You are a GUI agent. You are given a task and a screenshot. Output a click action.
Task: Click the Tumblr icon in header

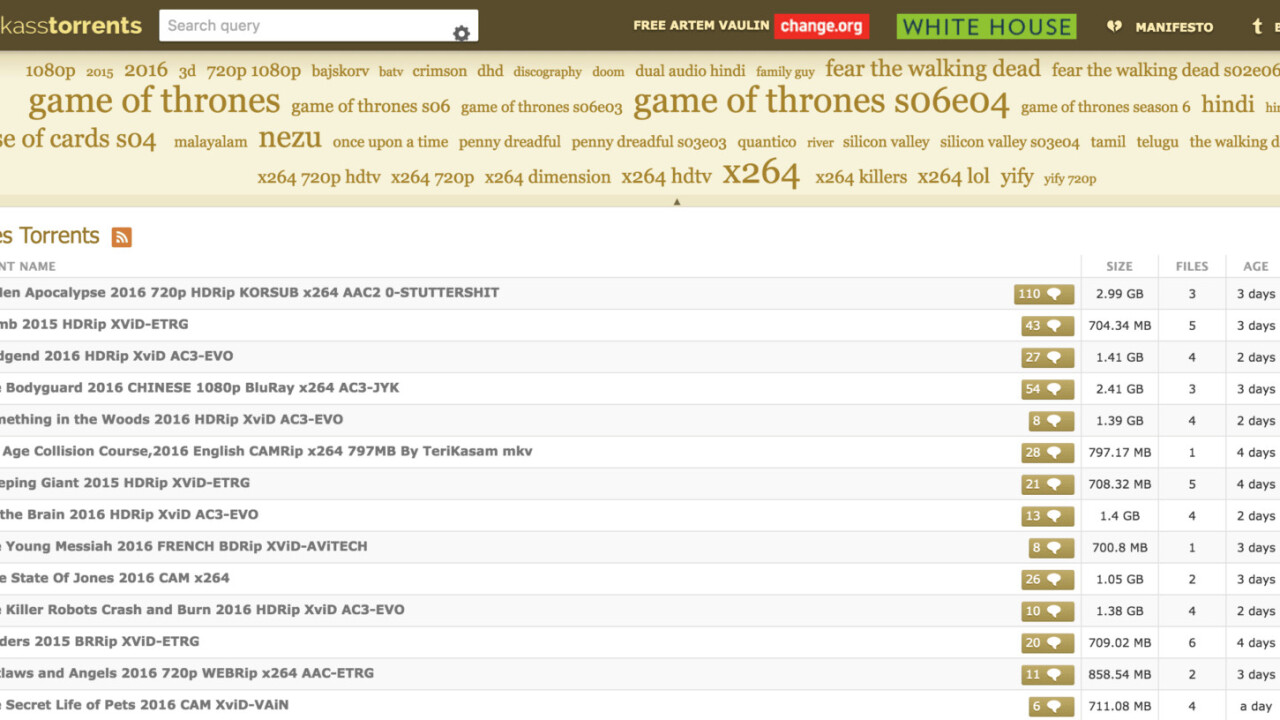tap(1257, 27)
